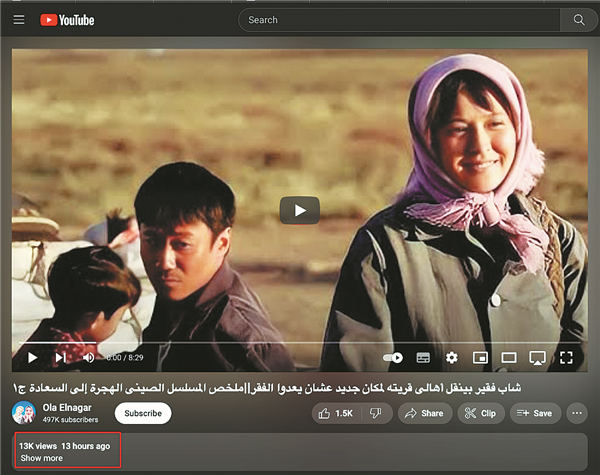Toggle the autoplay switch
The image size is (600, 475).
[x=393, y=357]
